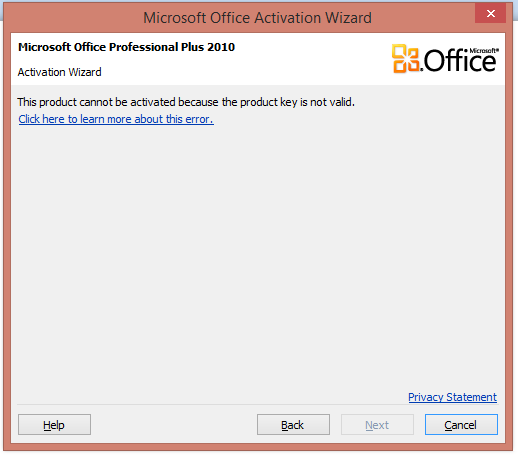The width and height of the screenshot is (518, 456).
Task: Click here to learn more about this error
Action: tap(116, 119)
